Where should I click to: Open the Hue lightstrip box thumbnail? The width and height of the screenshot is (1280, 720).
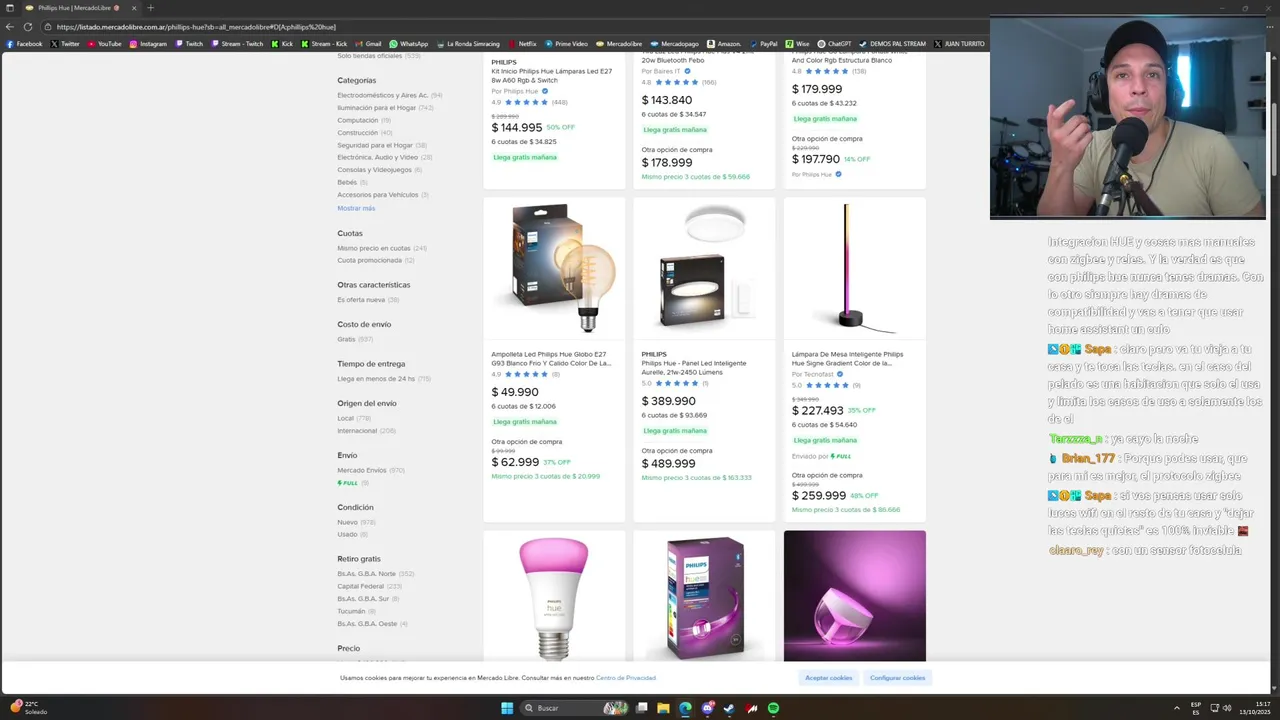[x=704, y=597]
